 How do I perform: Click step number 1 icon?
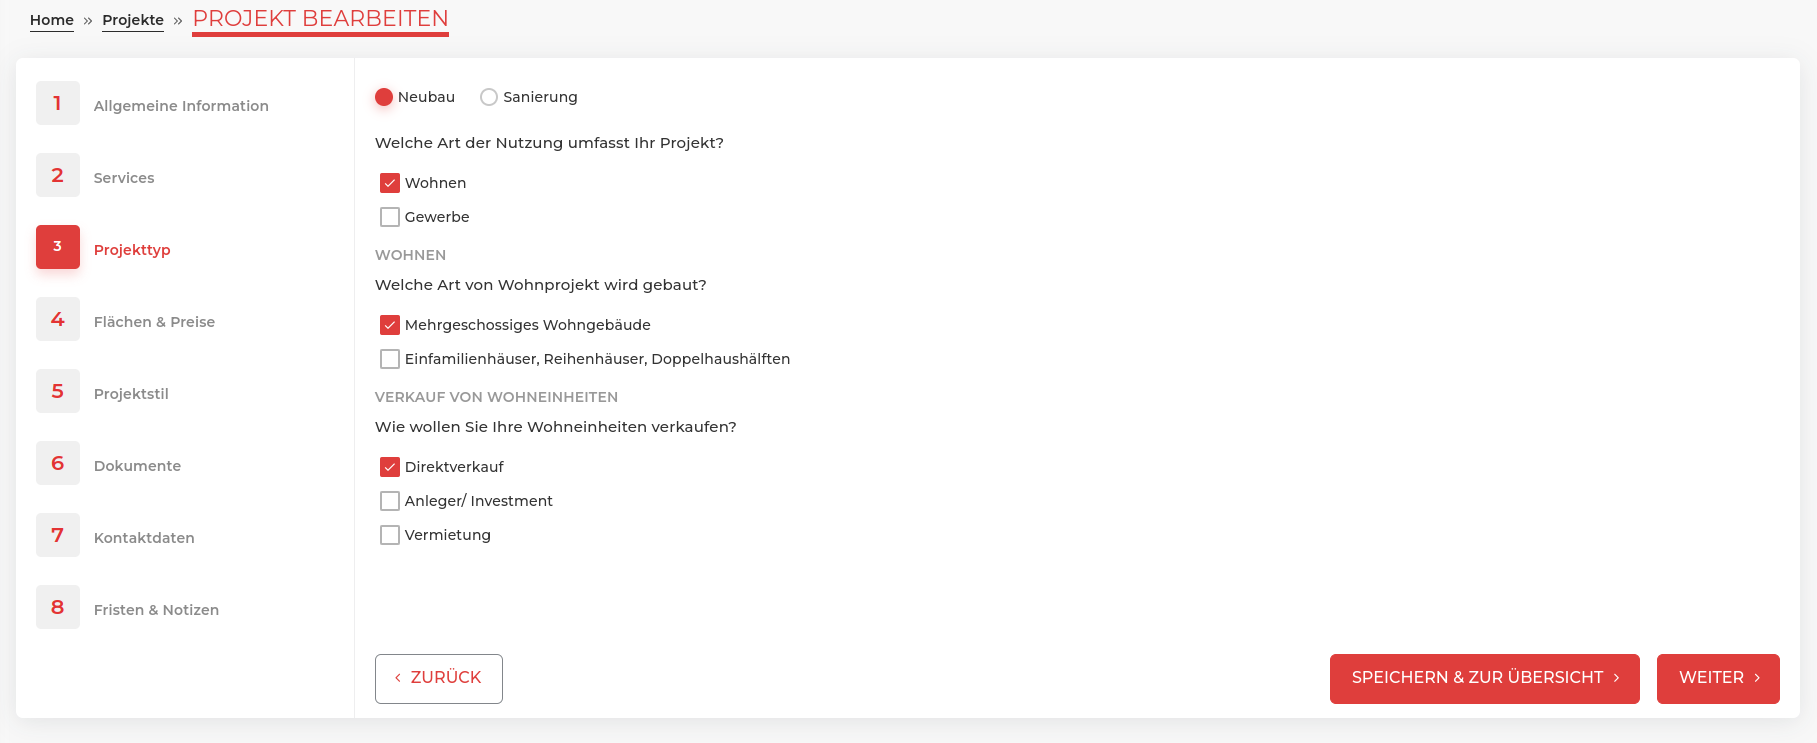pos(58,104)
